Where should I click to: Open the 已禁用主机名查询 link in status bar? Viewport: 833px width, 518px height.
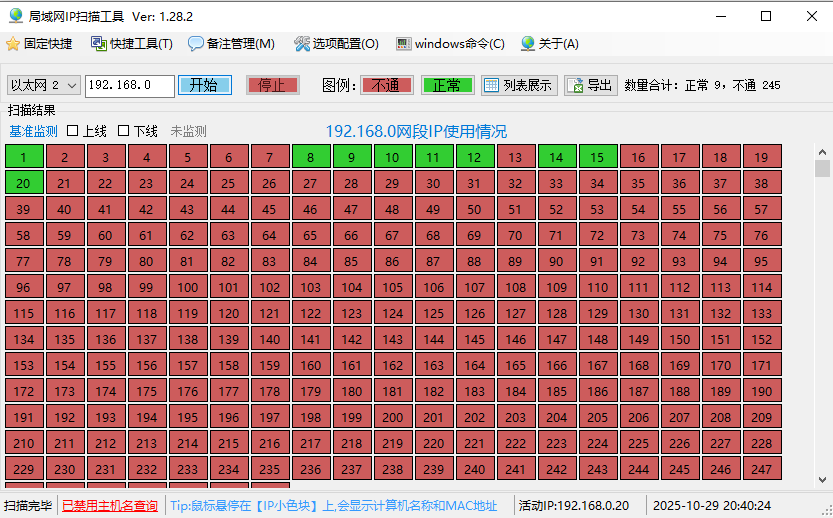pyautogui.click(x=110, y=506)
